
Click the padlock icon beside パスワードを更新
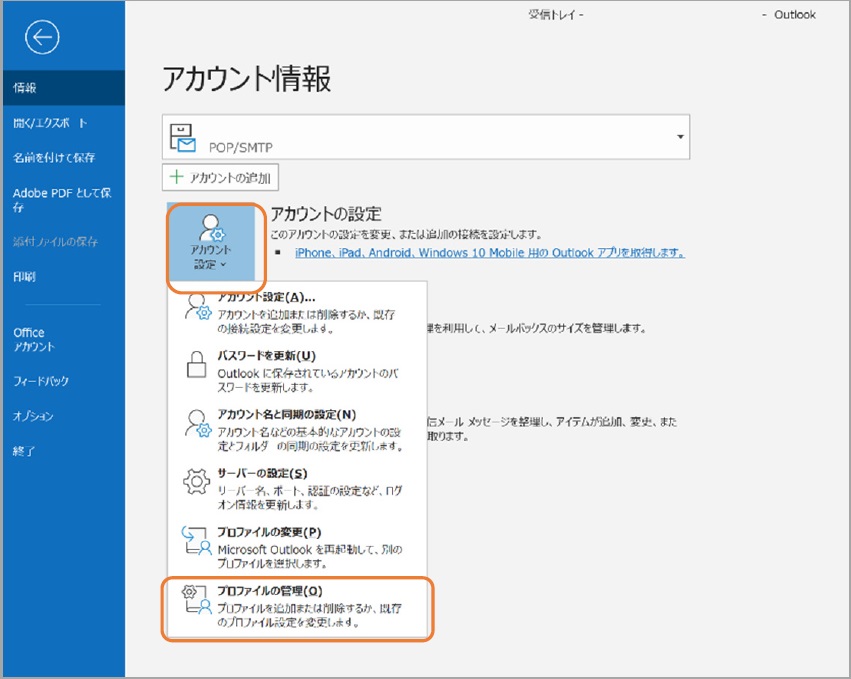point(196,364)
